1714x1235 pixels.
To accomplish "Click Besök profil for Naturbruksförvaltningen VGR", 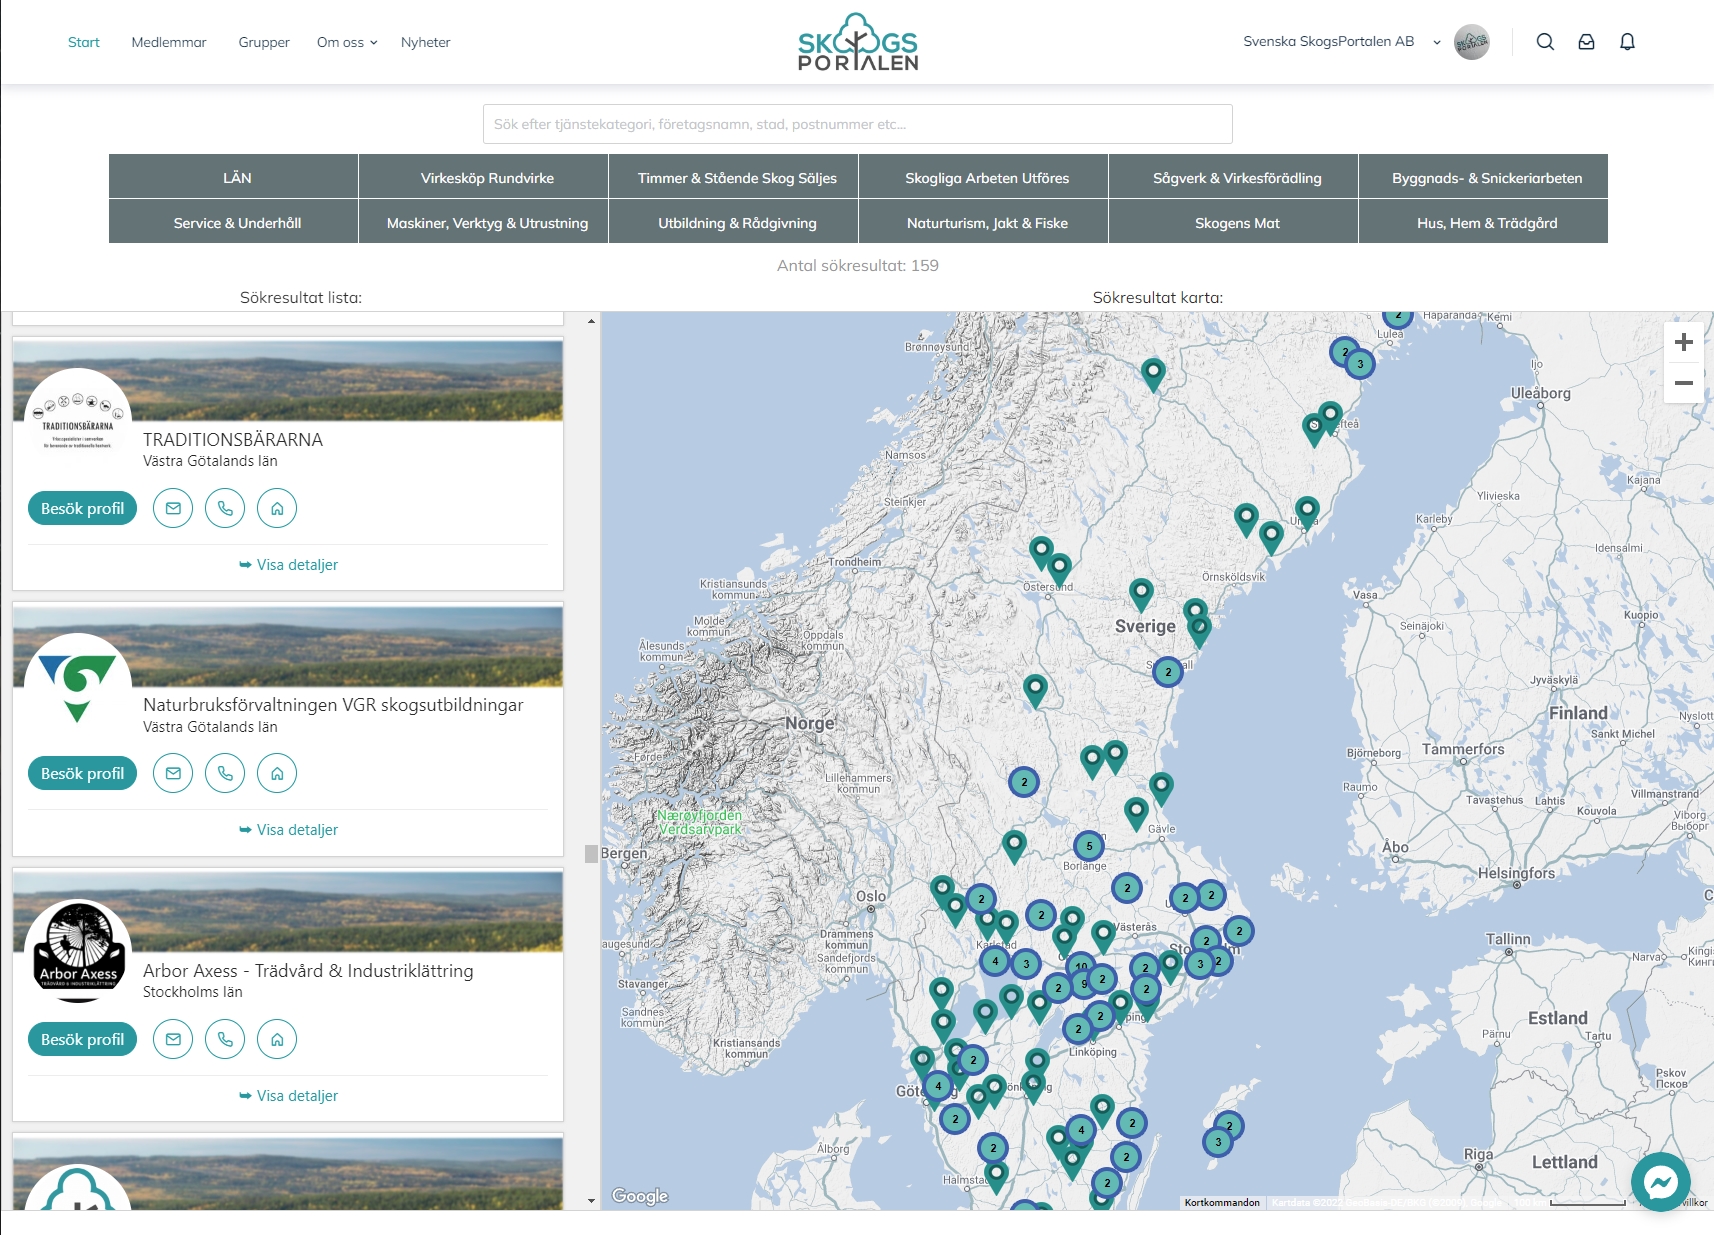I will tap(82, 773).
